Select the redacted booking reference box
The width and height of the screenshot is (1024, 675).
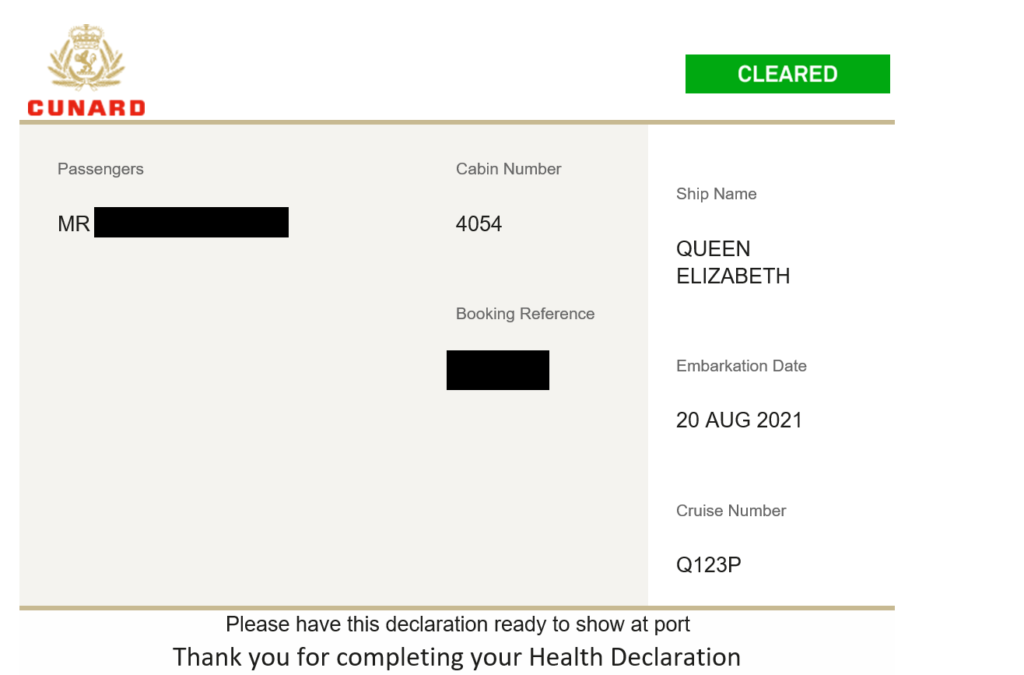coord(498,370)
